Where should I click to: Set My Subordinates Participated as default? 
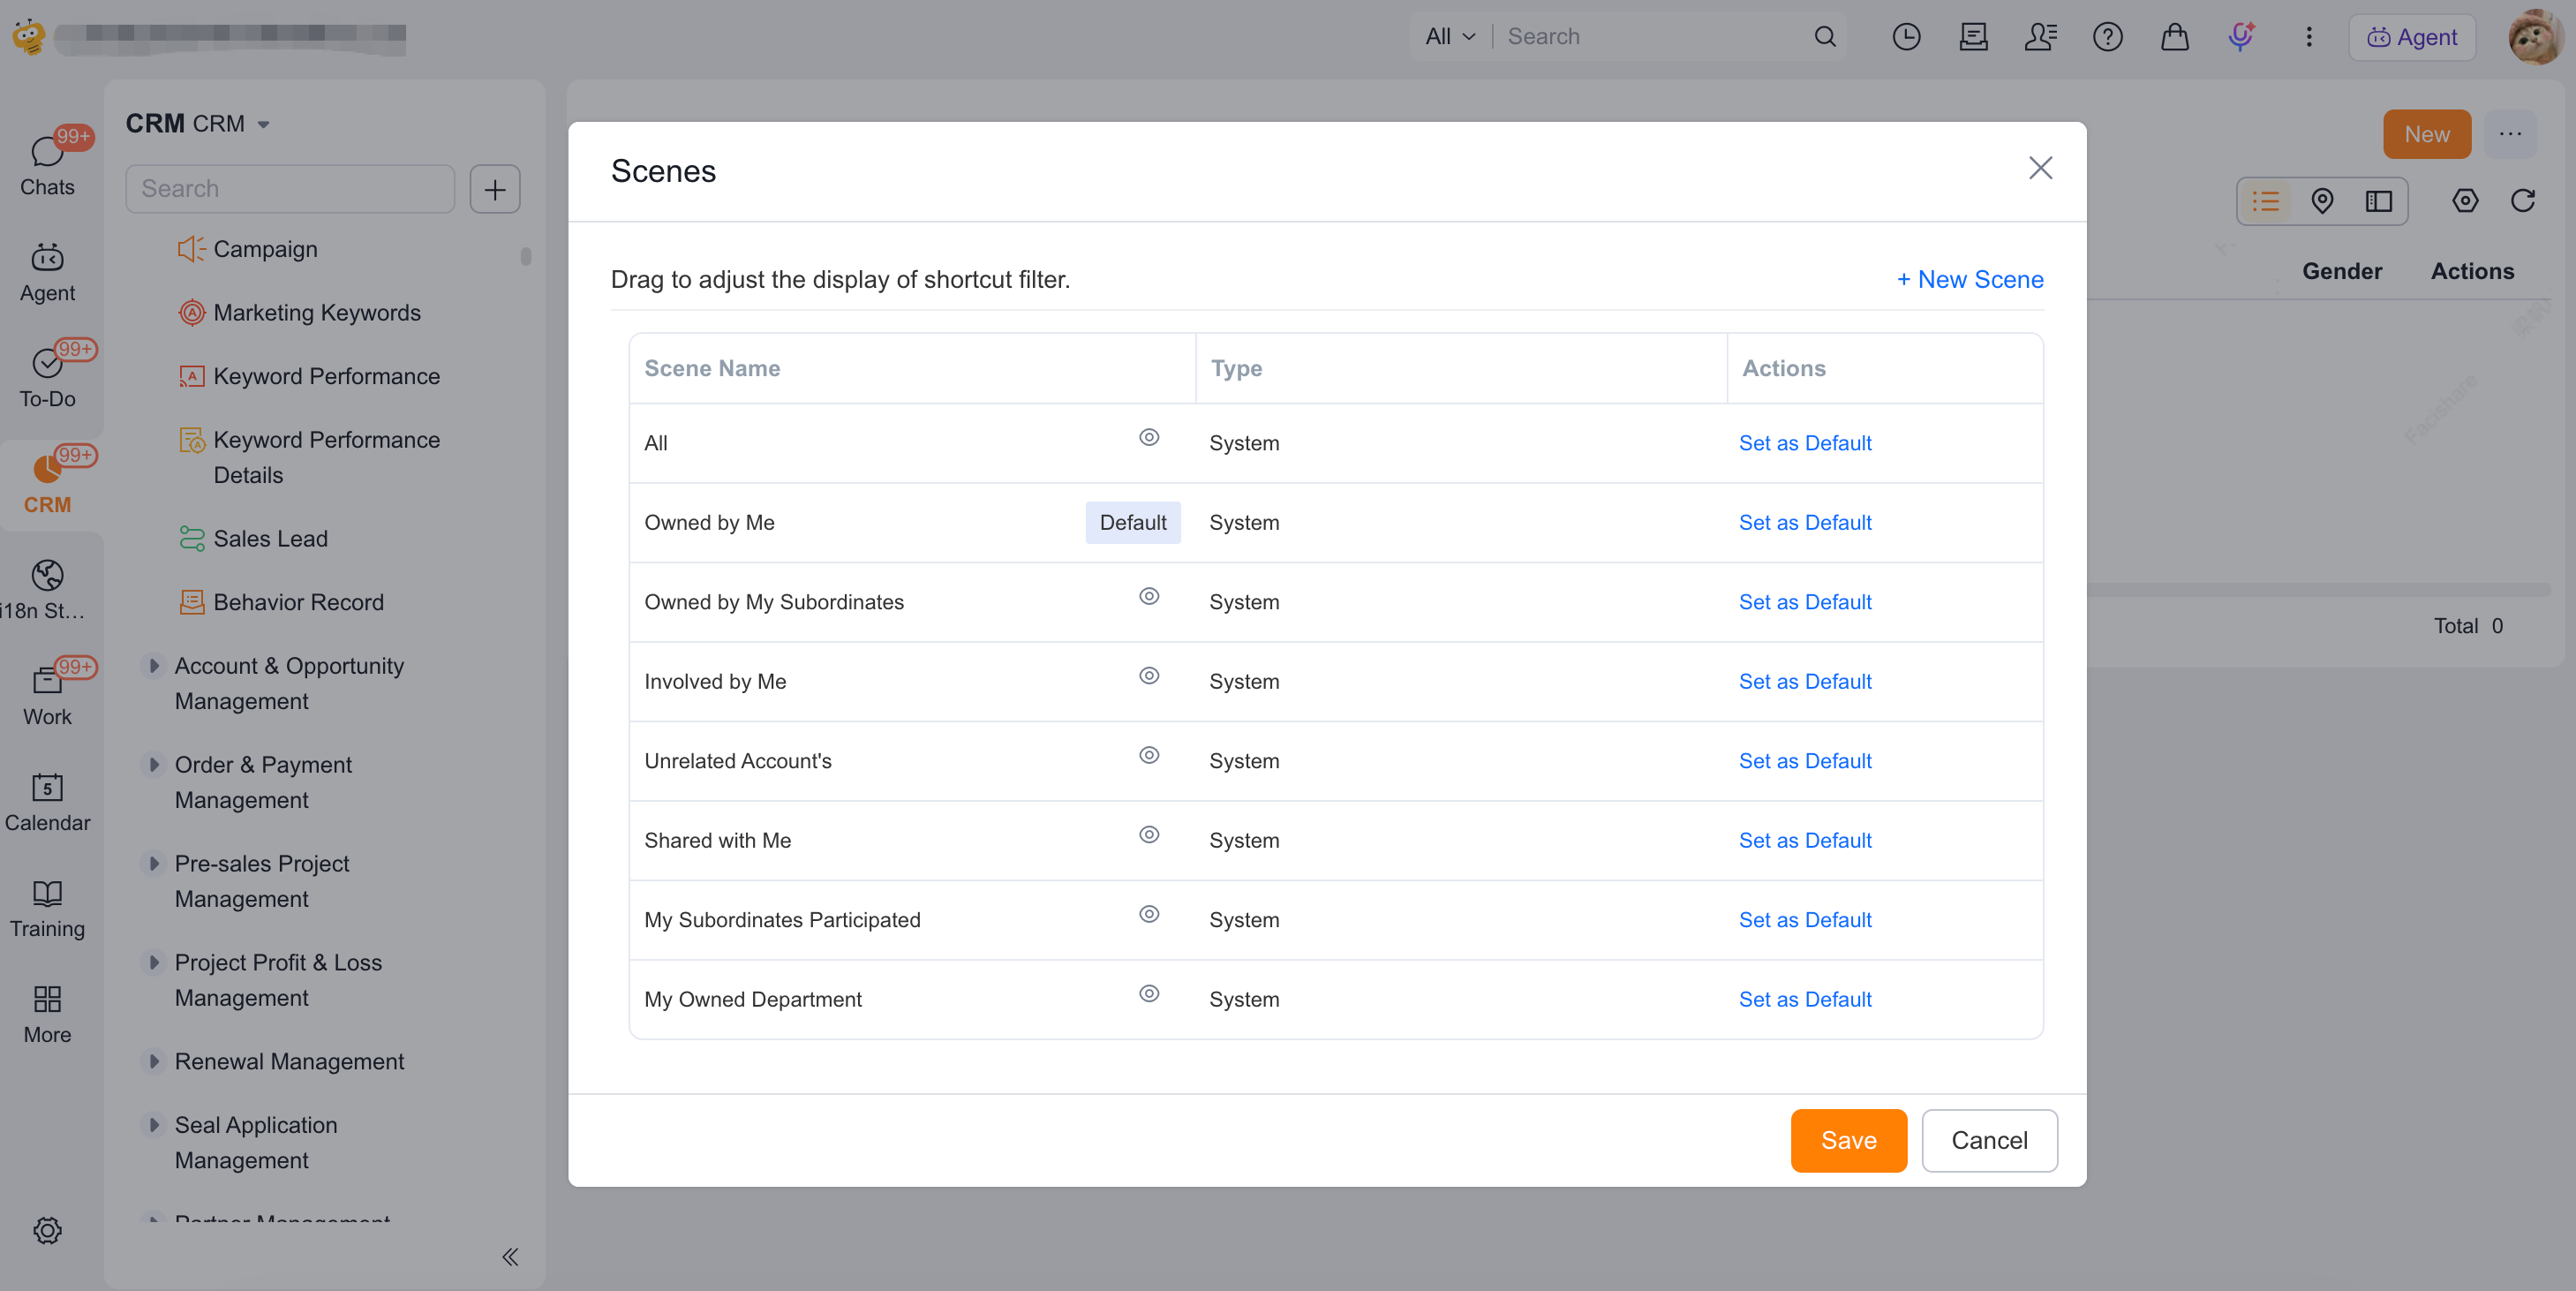click(x=1804, y=919)
